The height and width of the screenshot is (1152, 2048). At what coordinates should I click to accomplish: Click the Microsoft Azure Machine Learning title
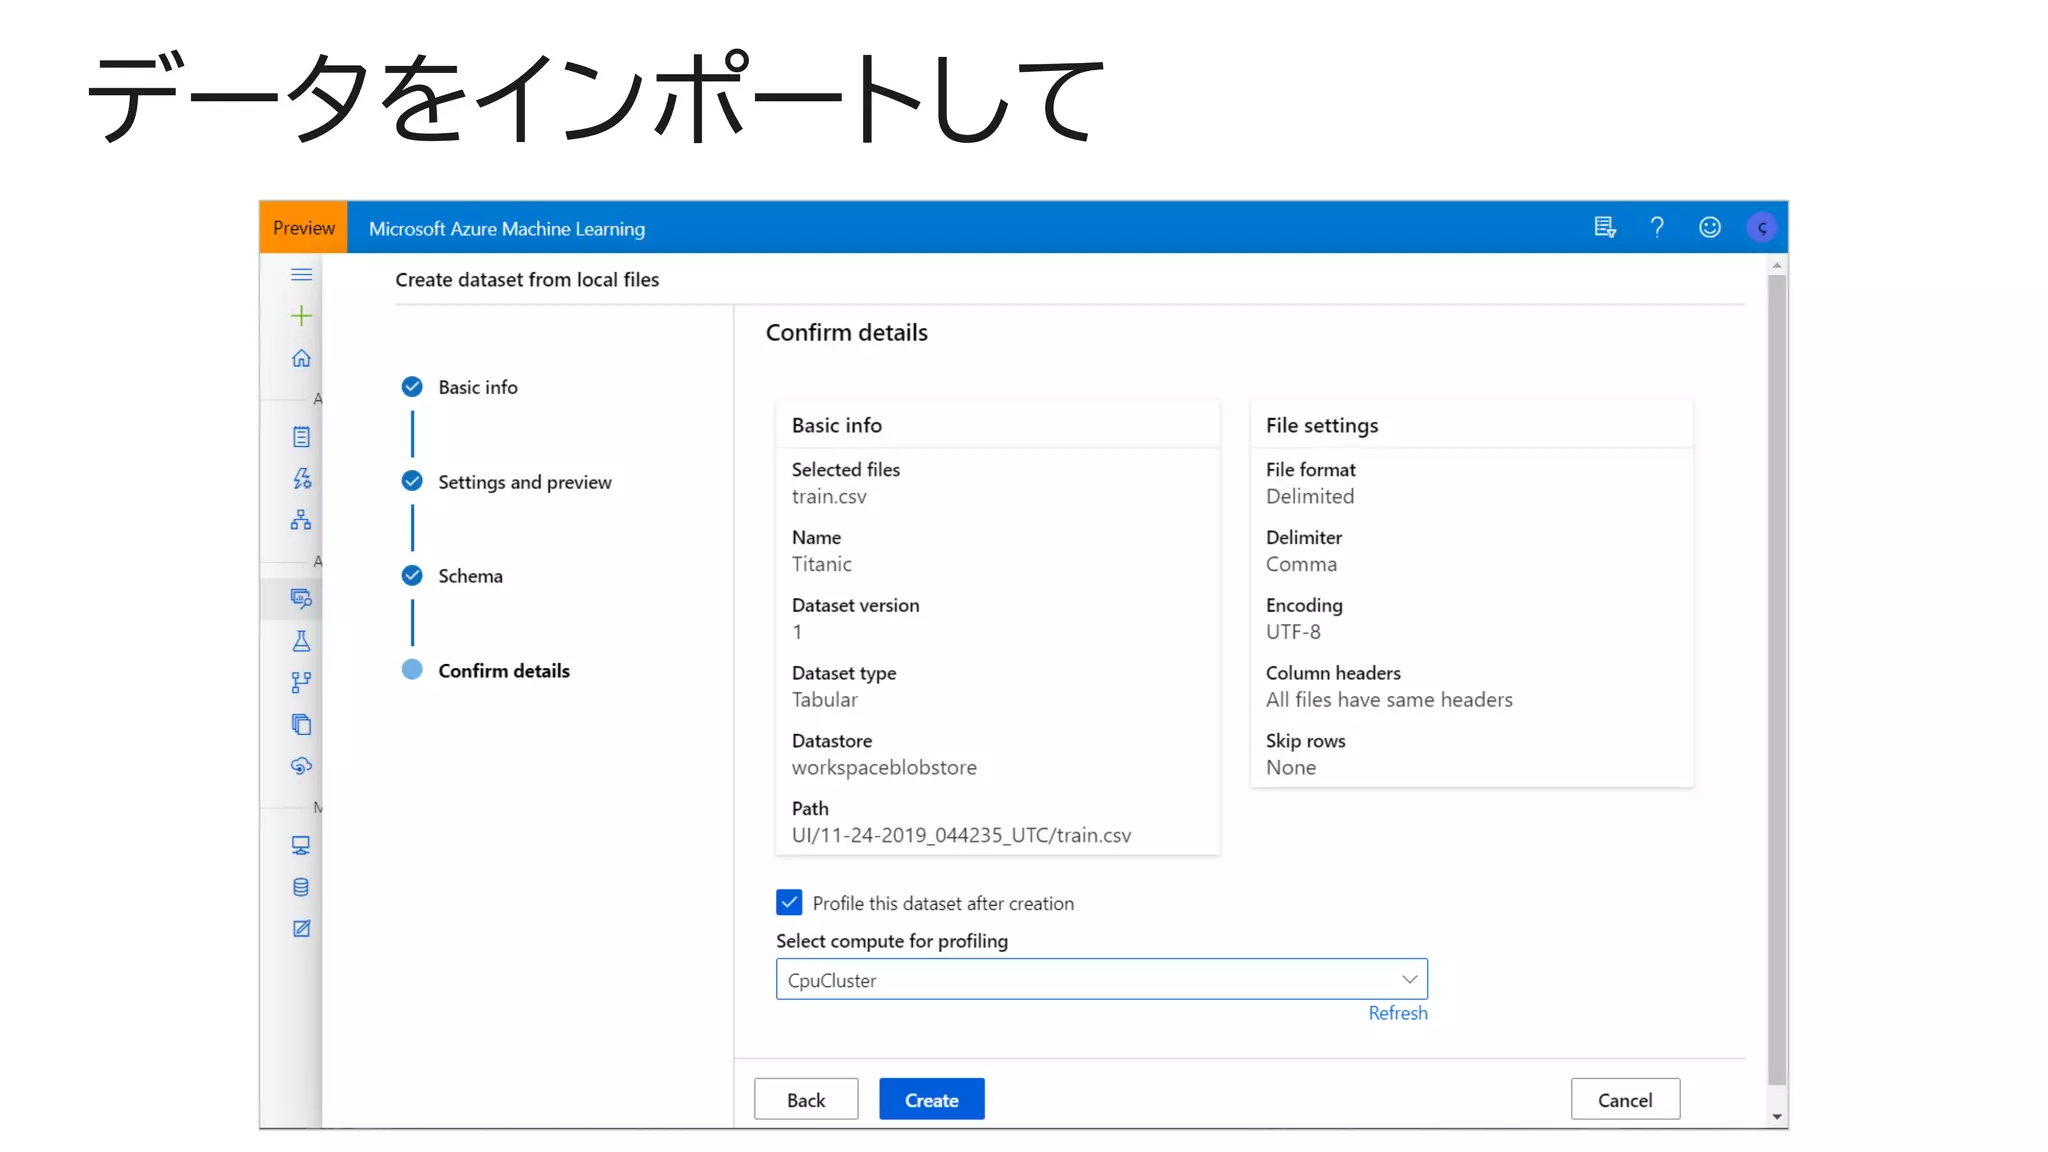coord(507,229)
